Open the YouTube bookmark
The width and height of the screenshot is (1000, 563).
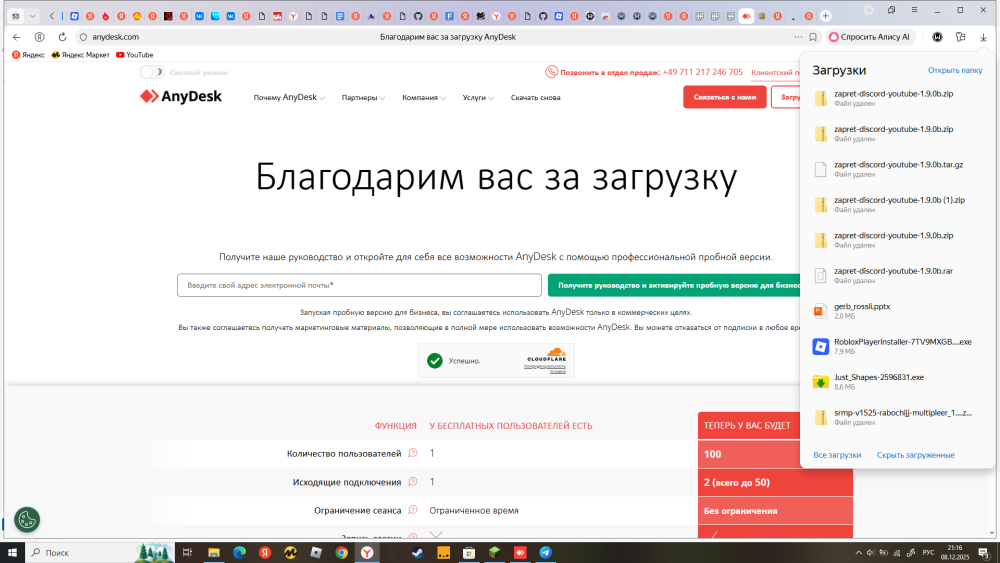point(135,55)
